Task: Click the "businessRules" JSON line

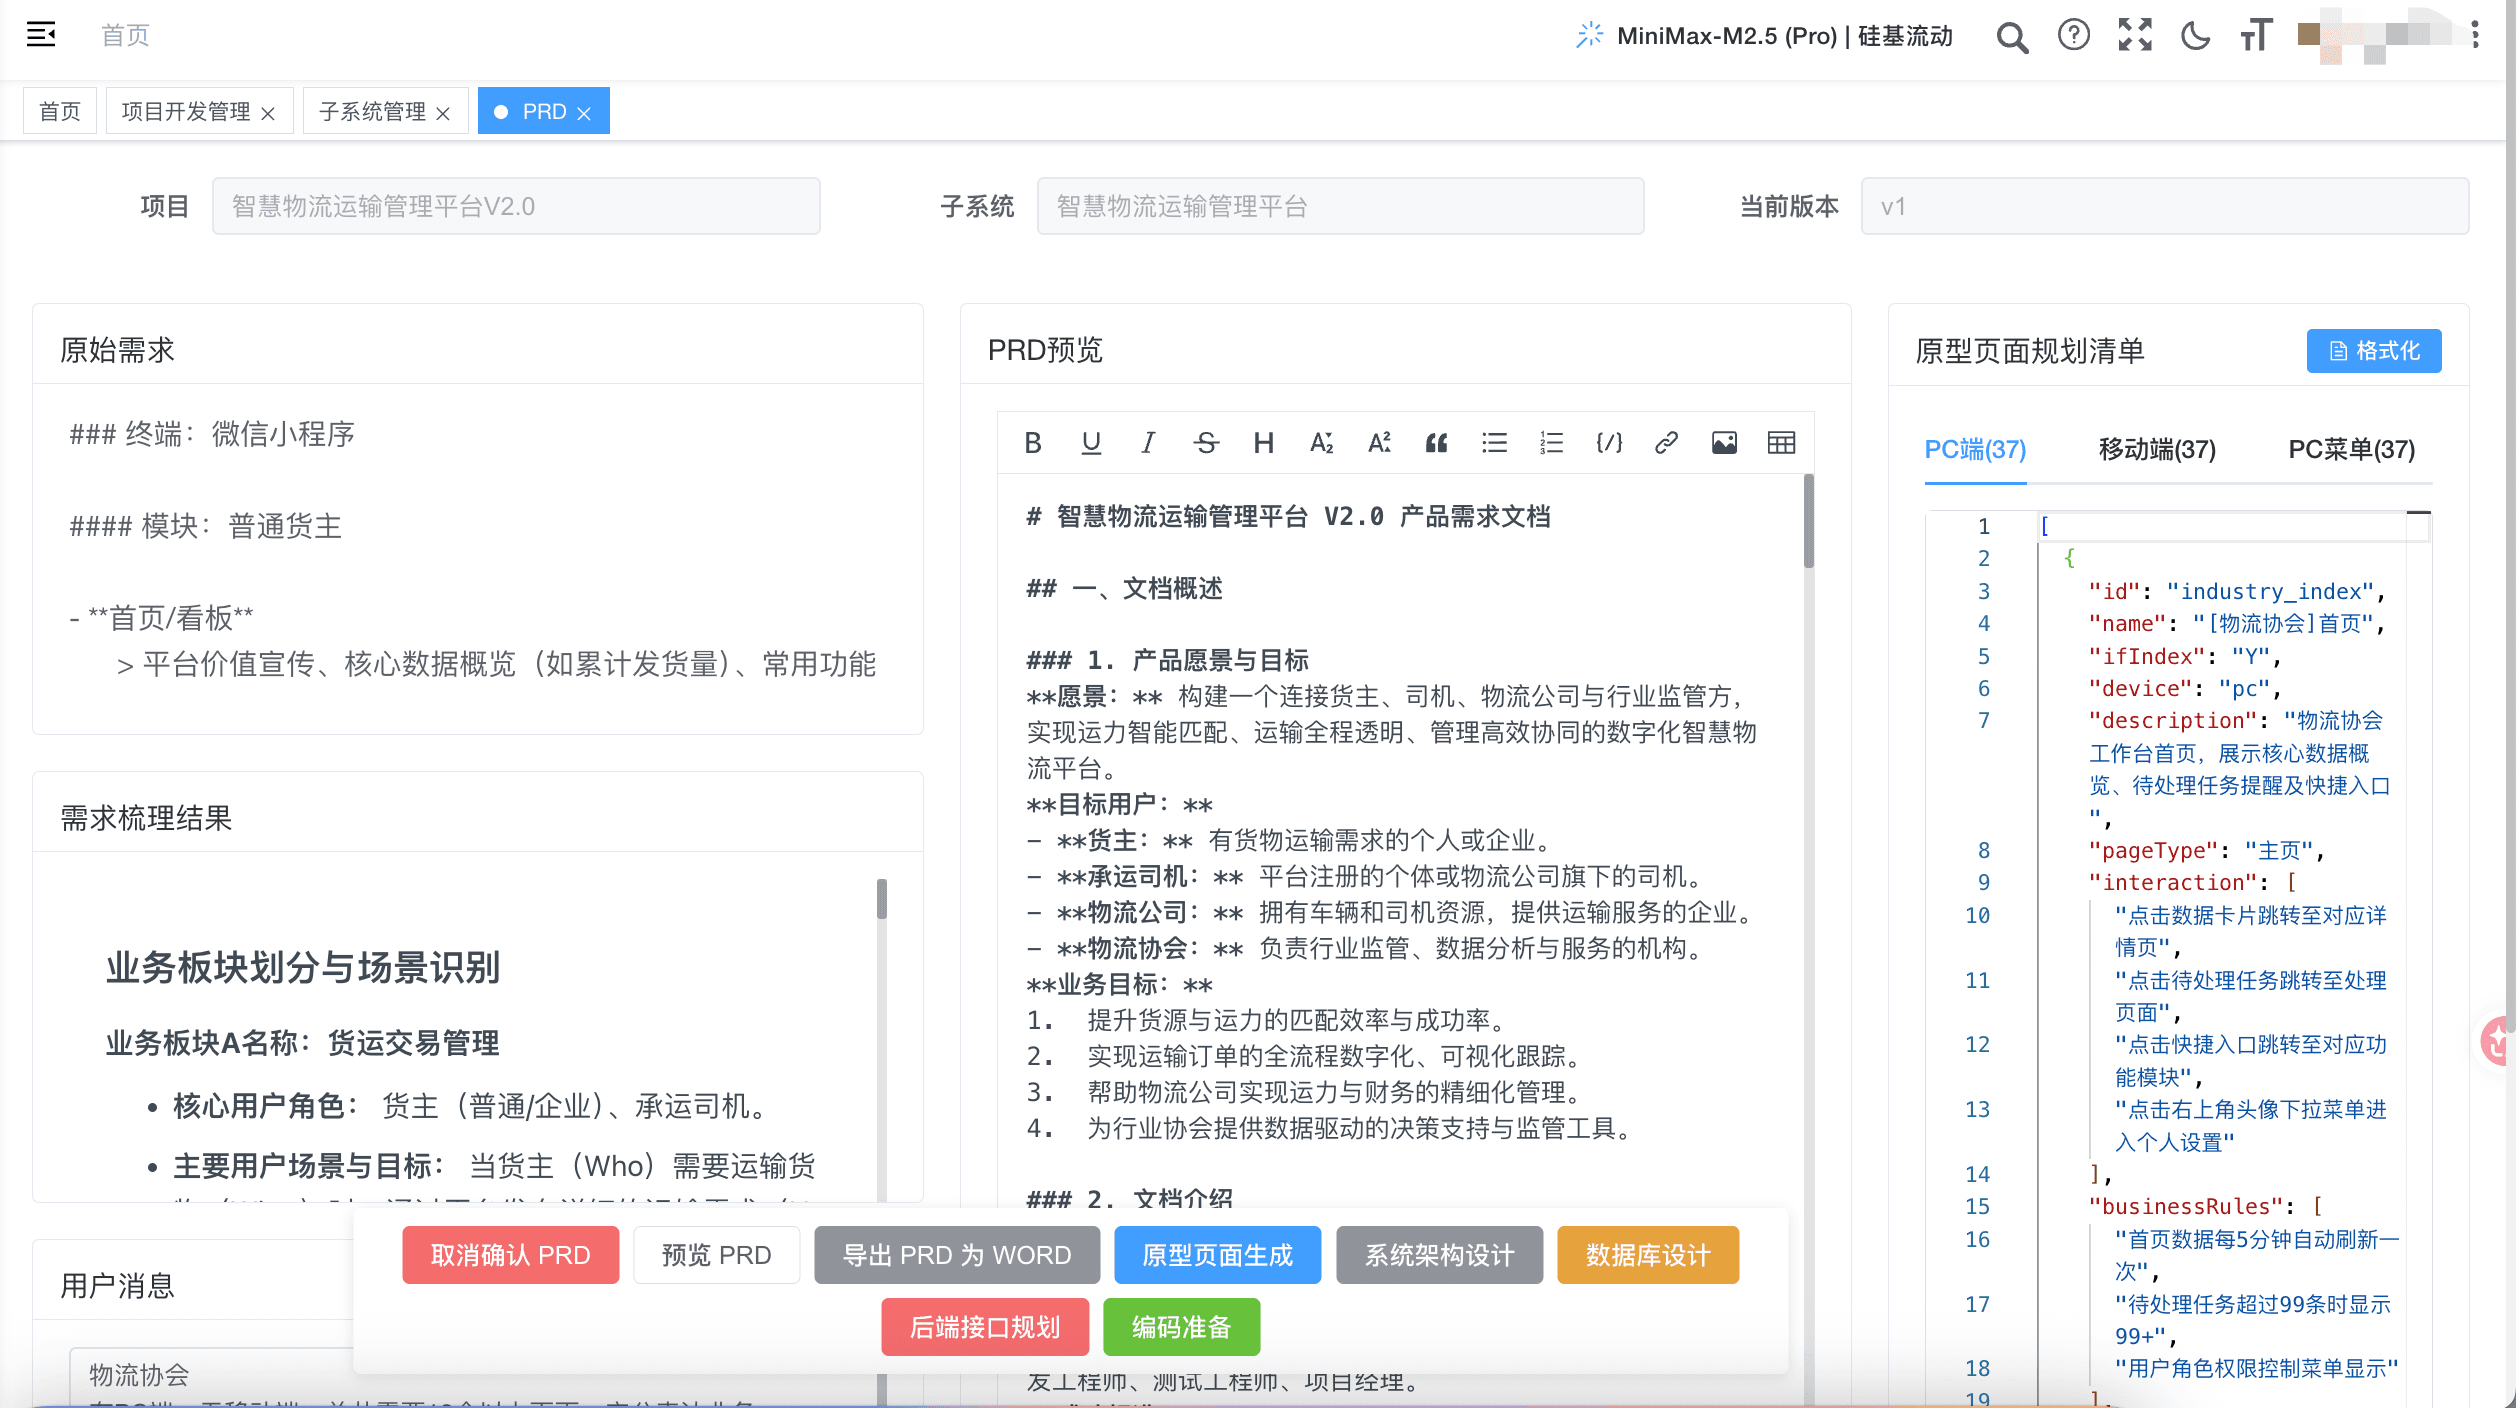Action: 2206,1206
